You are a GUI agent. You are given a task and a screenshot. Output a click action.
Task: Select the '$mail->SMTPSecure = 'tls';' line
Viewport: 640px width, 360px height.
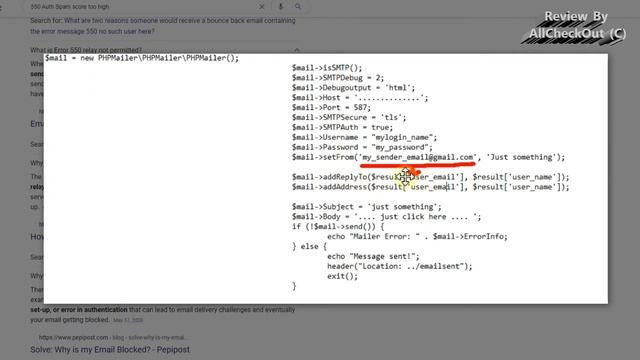point(349,118)
